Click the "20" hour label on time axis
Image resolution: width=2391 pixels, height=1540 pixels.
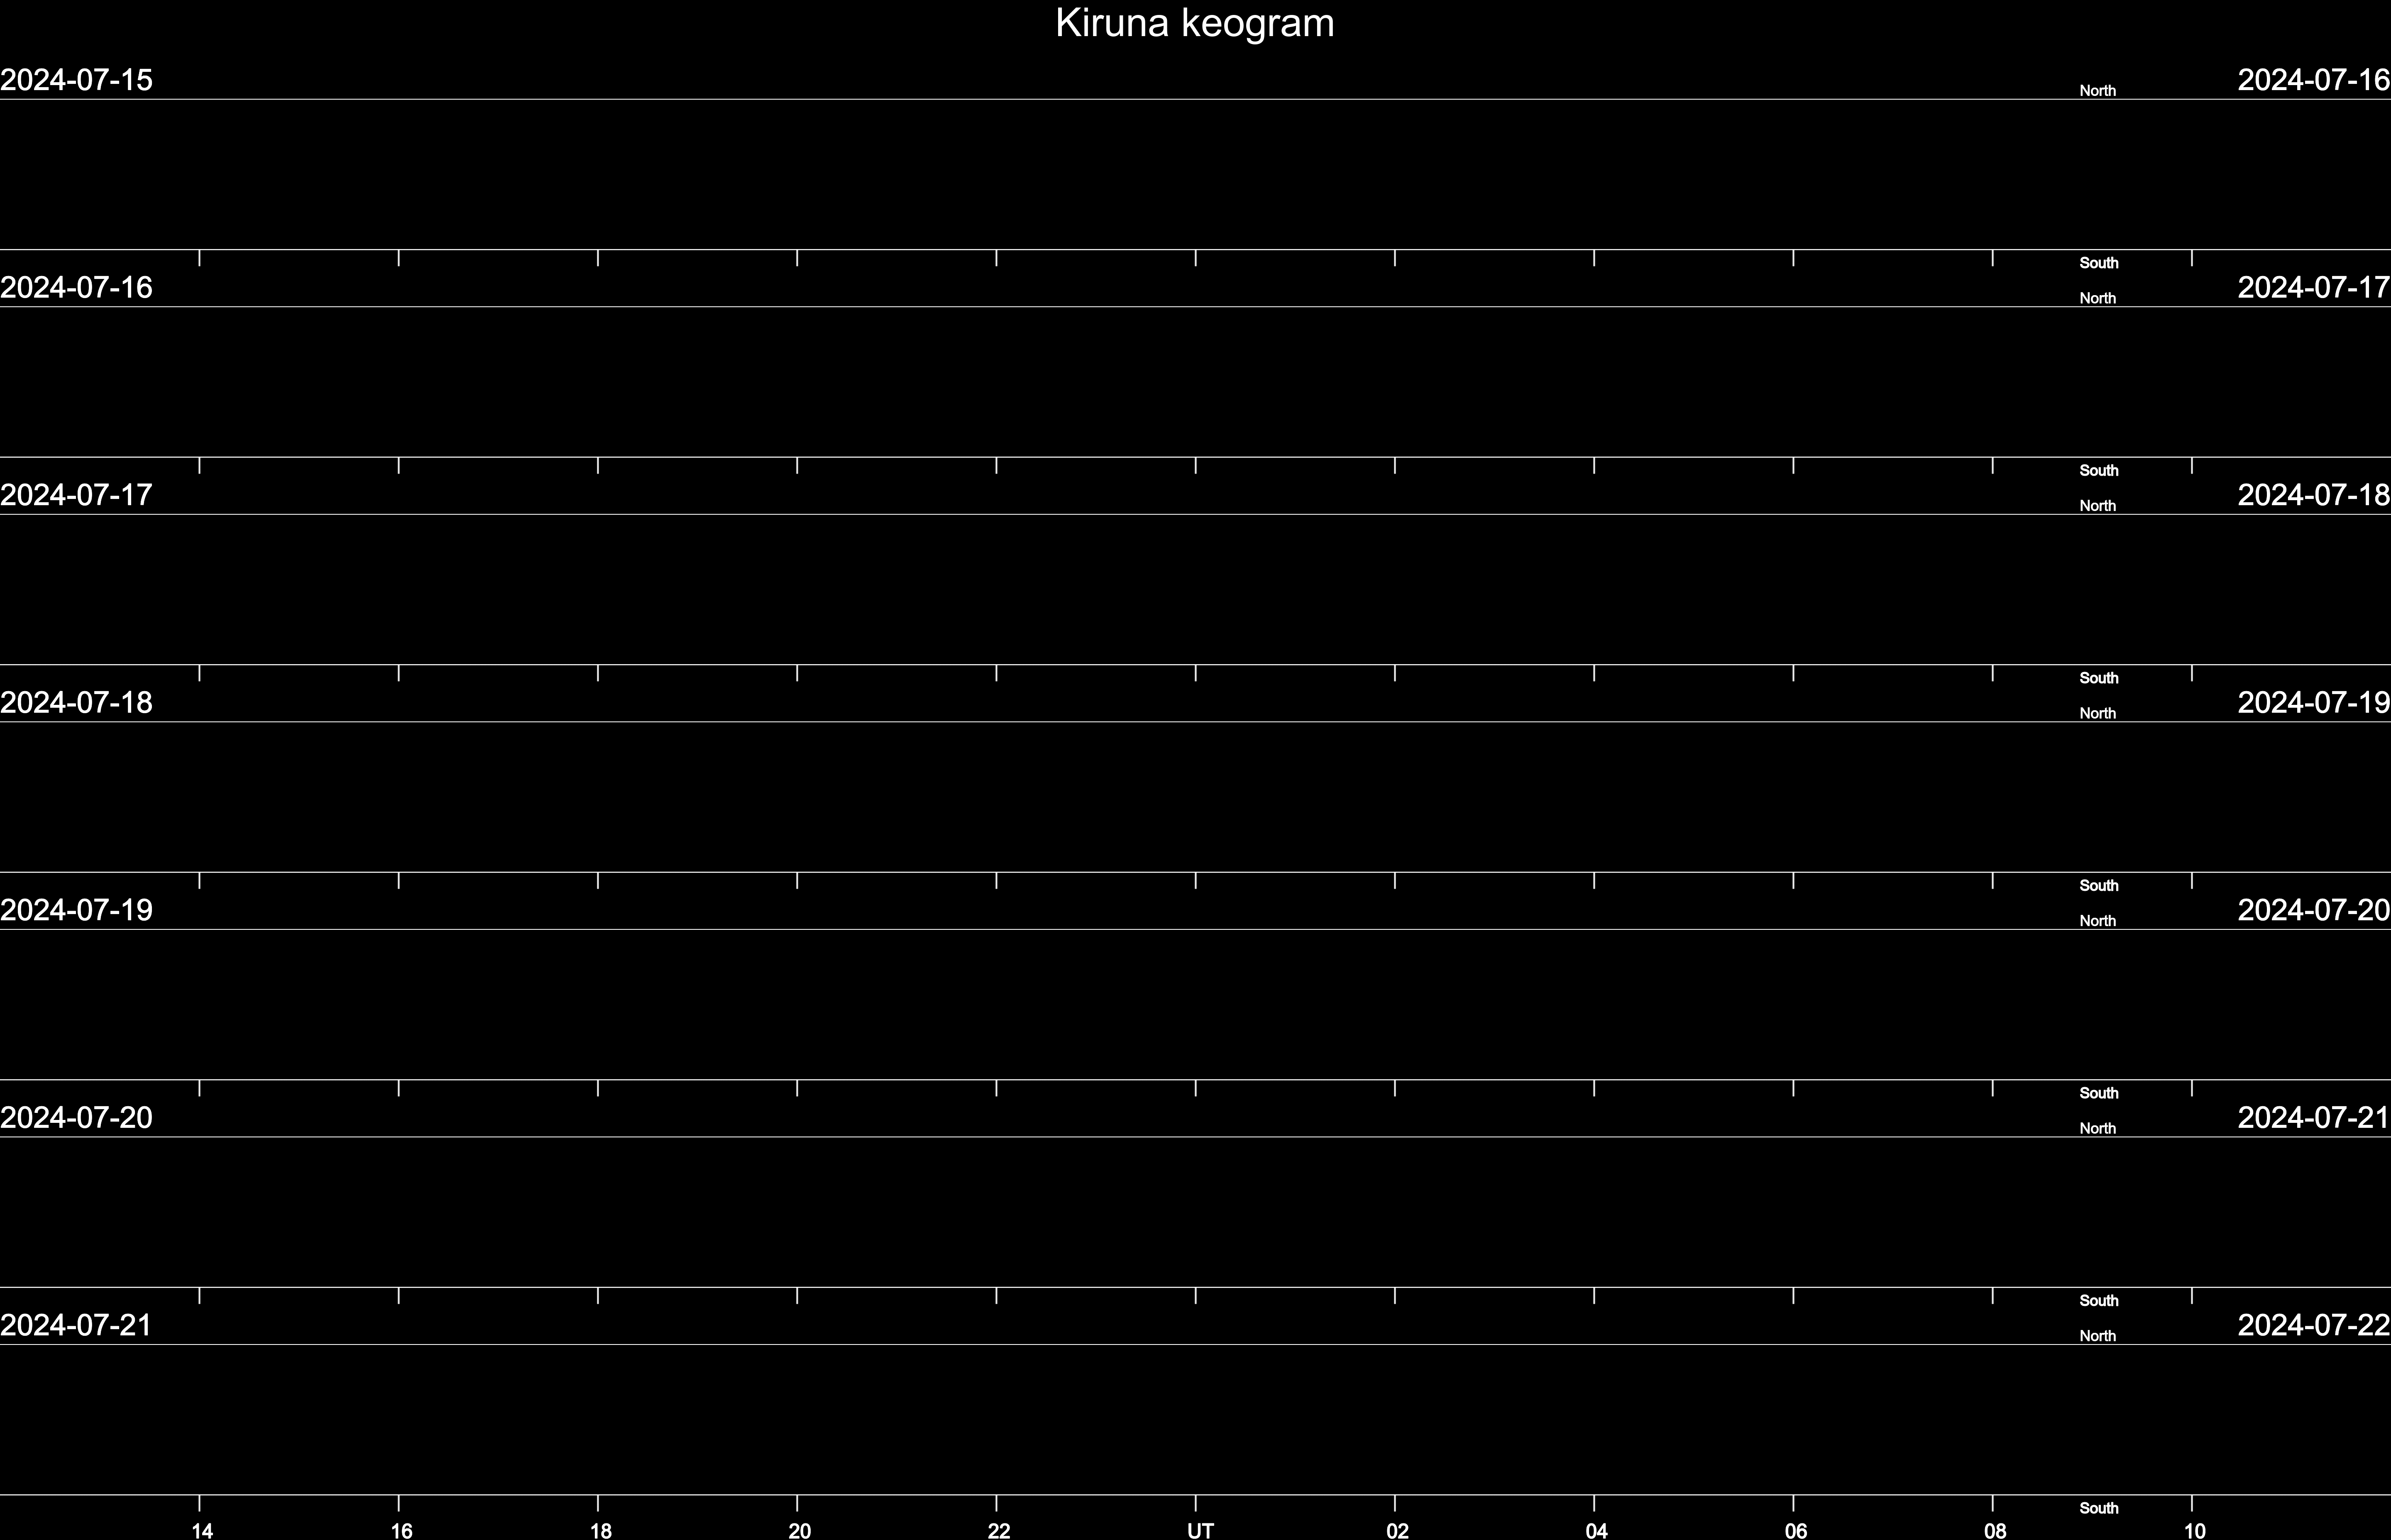coord(800,1530)
